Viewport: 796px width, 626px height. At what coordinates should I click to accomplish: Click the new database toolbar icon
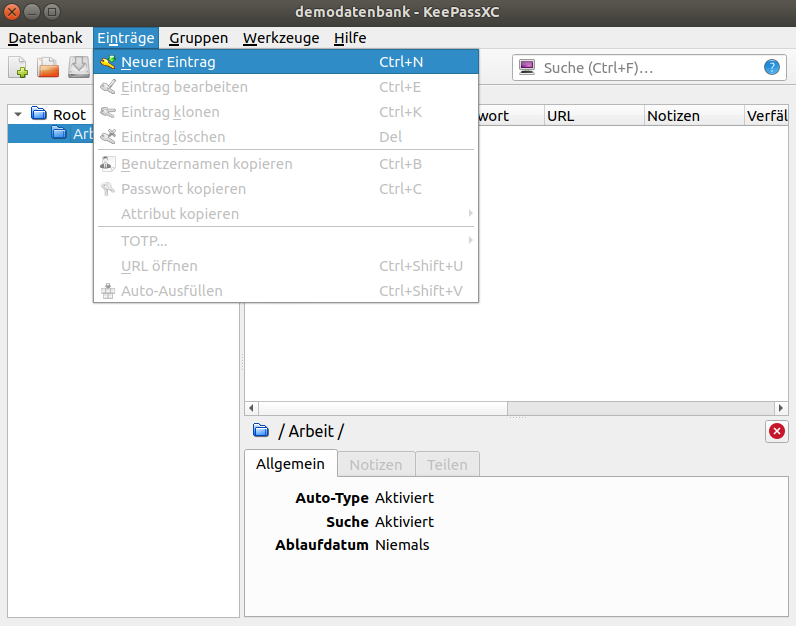coord(19,68)
